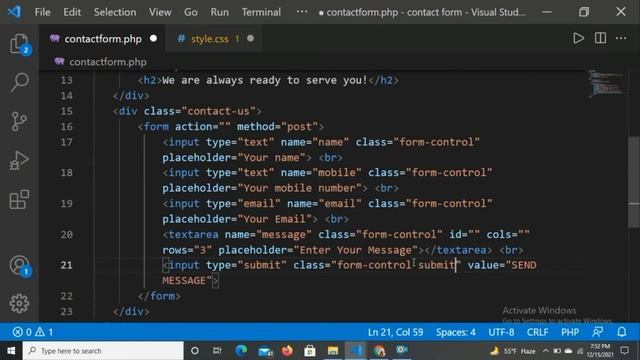This screenshot has height=360, width=640.
Task: Change indentation via Spaces: 4
Action: [456, 332]
